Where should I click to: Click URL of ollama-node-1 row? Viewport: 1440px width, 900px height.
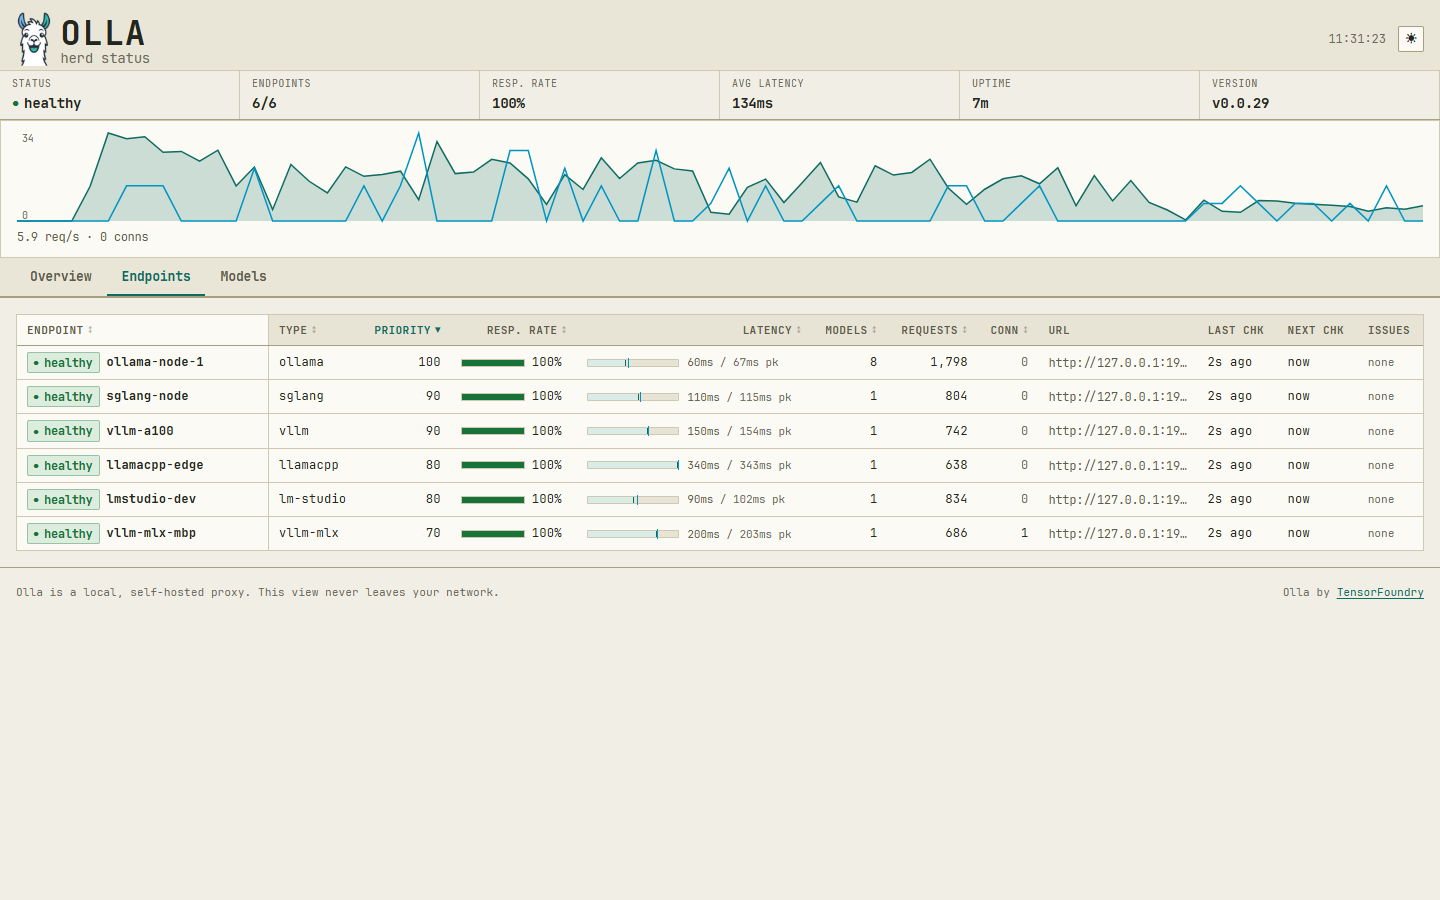(x=1118, y=363)
